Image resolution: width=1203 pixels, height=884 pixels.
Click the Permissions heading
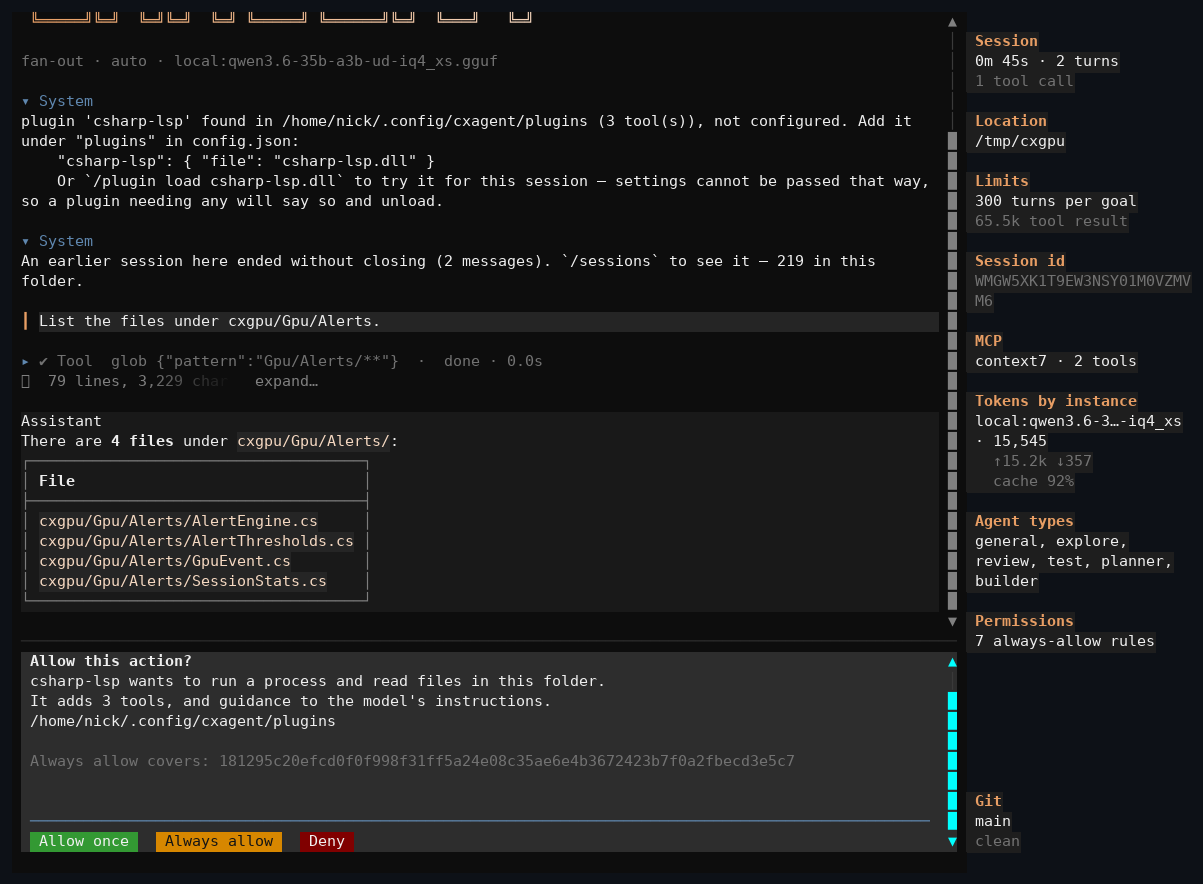click(1024, 621)
